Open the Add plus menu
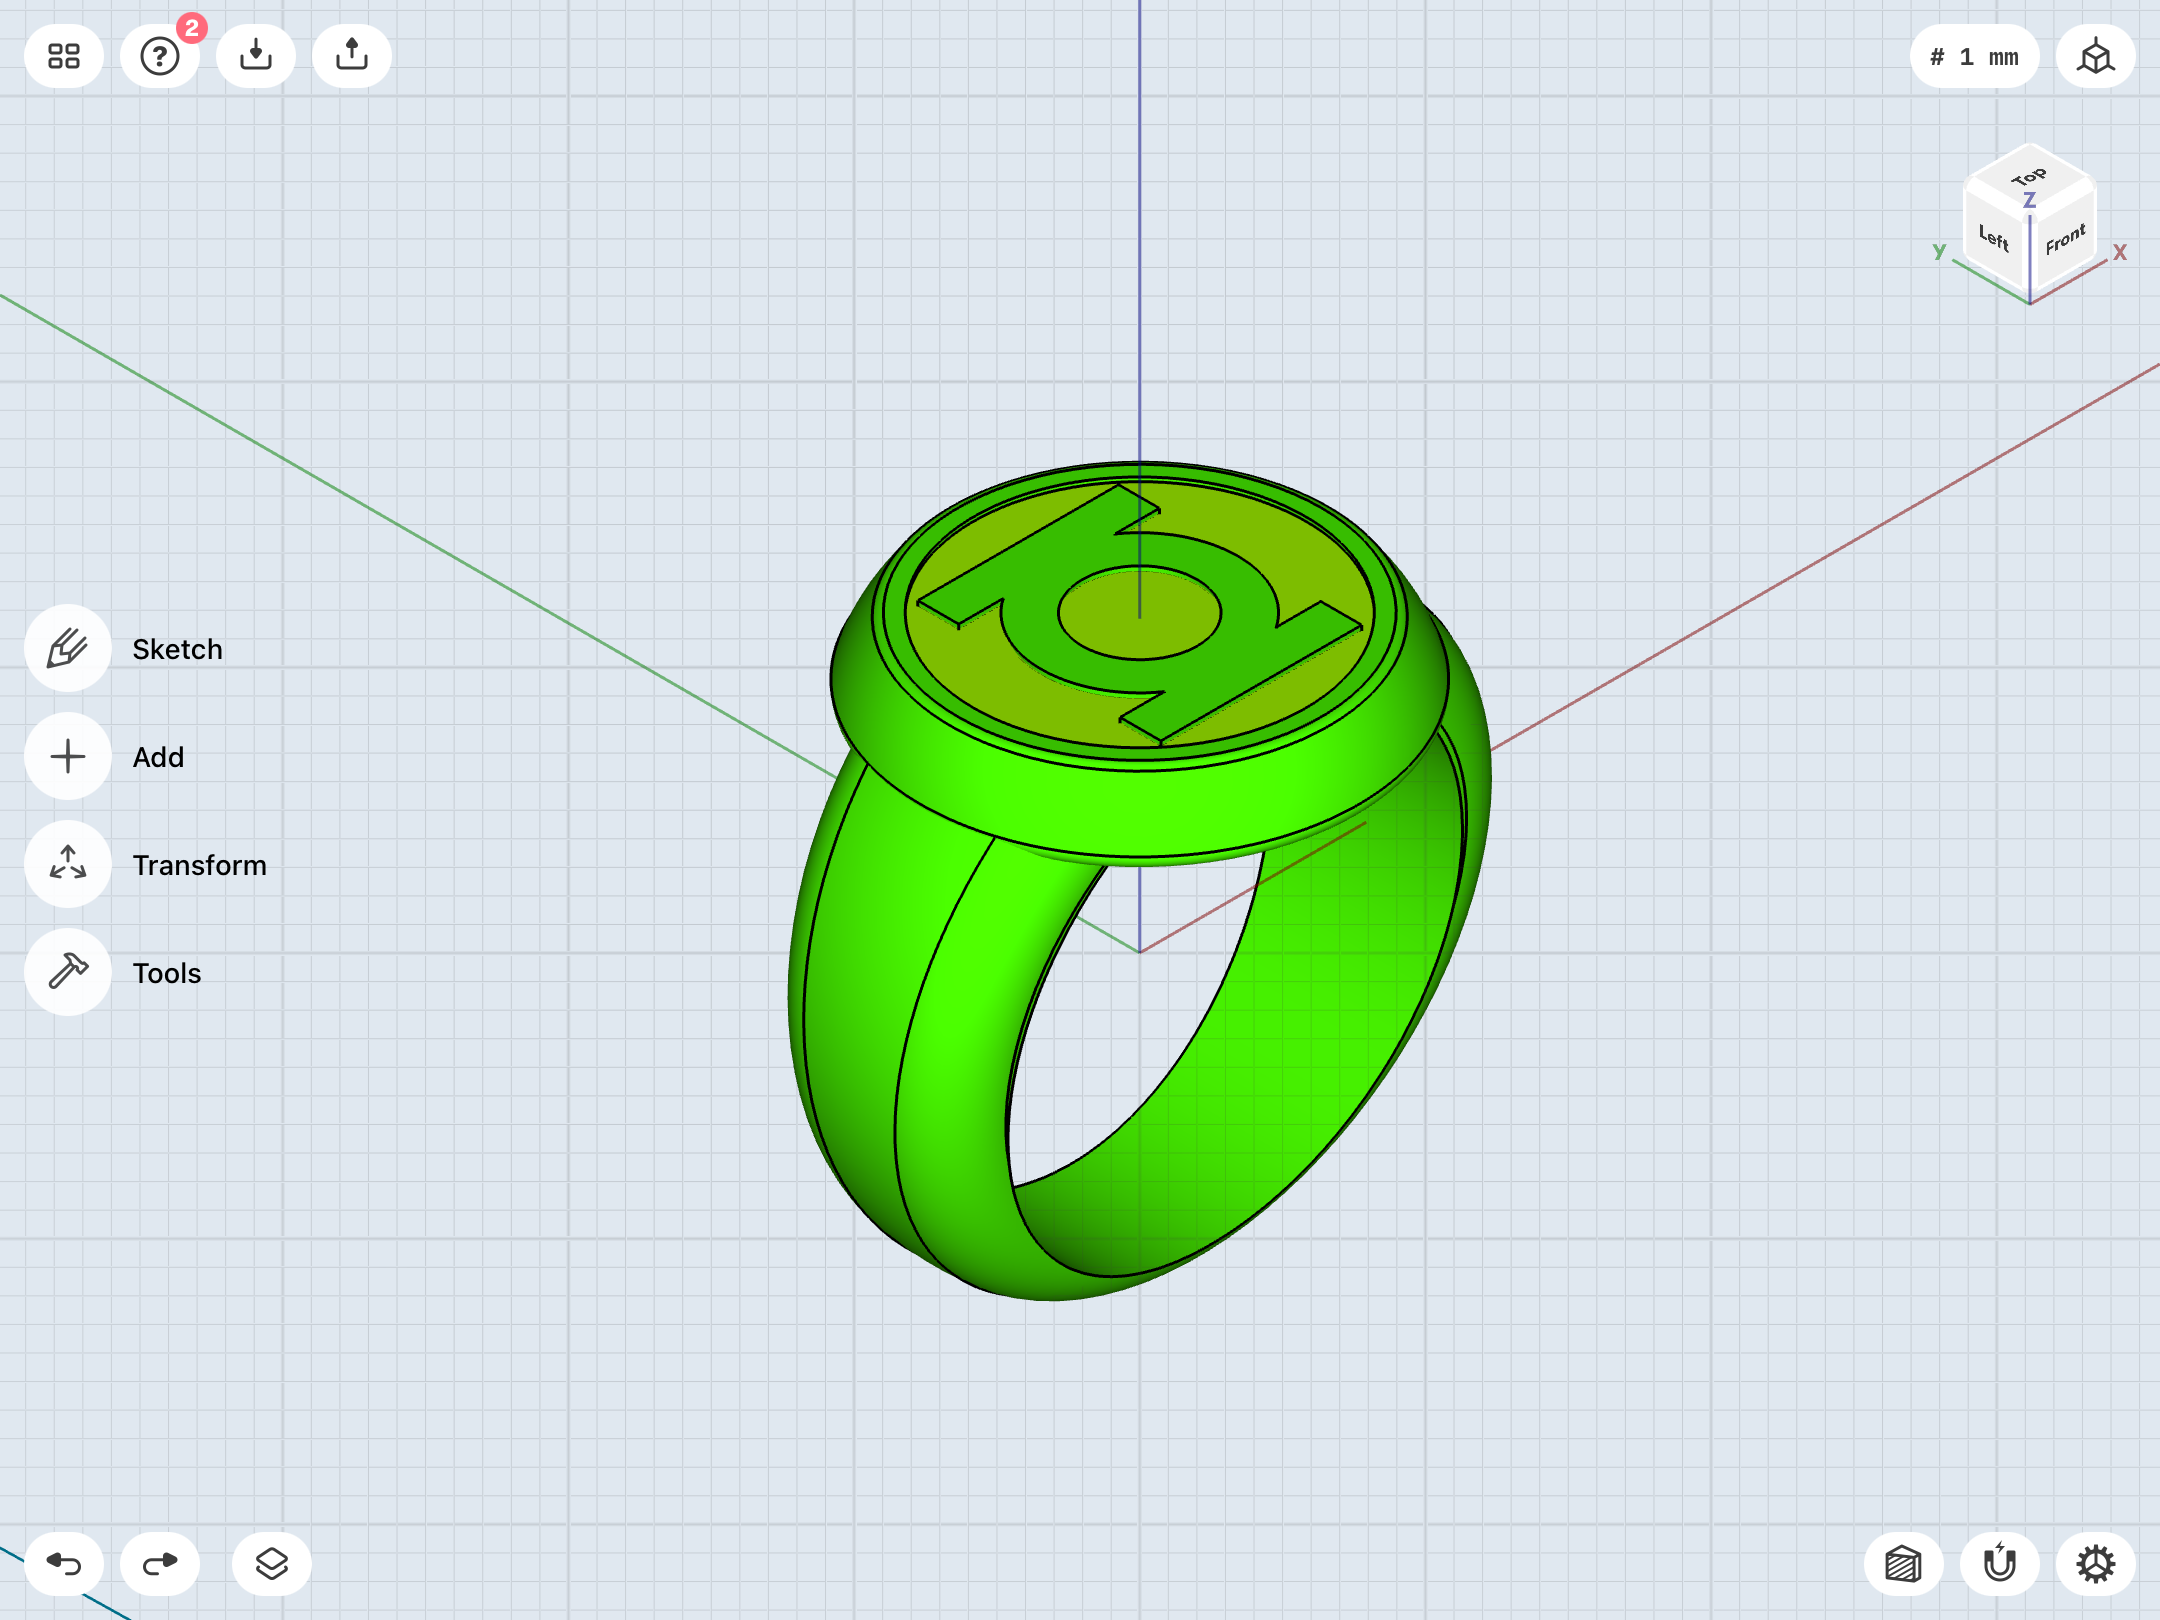This screenshot has width=2160, height=1620. [68, 756]
